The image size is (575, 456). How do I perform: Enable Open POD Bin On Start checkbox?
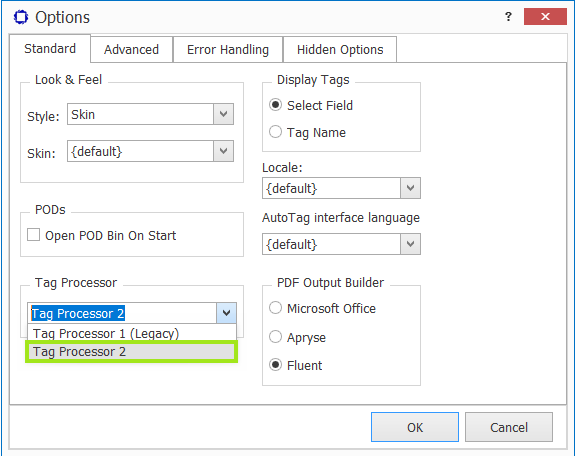tap(33, 235)
